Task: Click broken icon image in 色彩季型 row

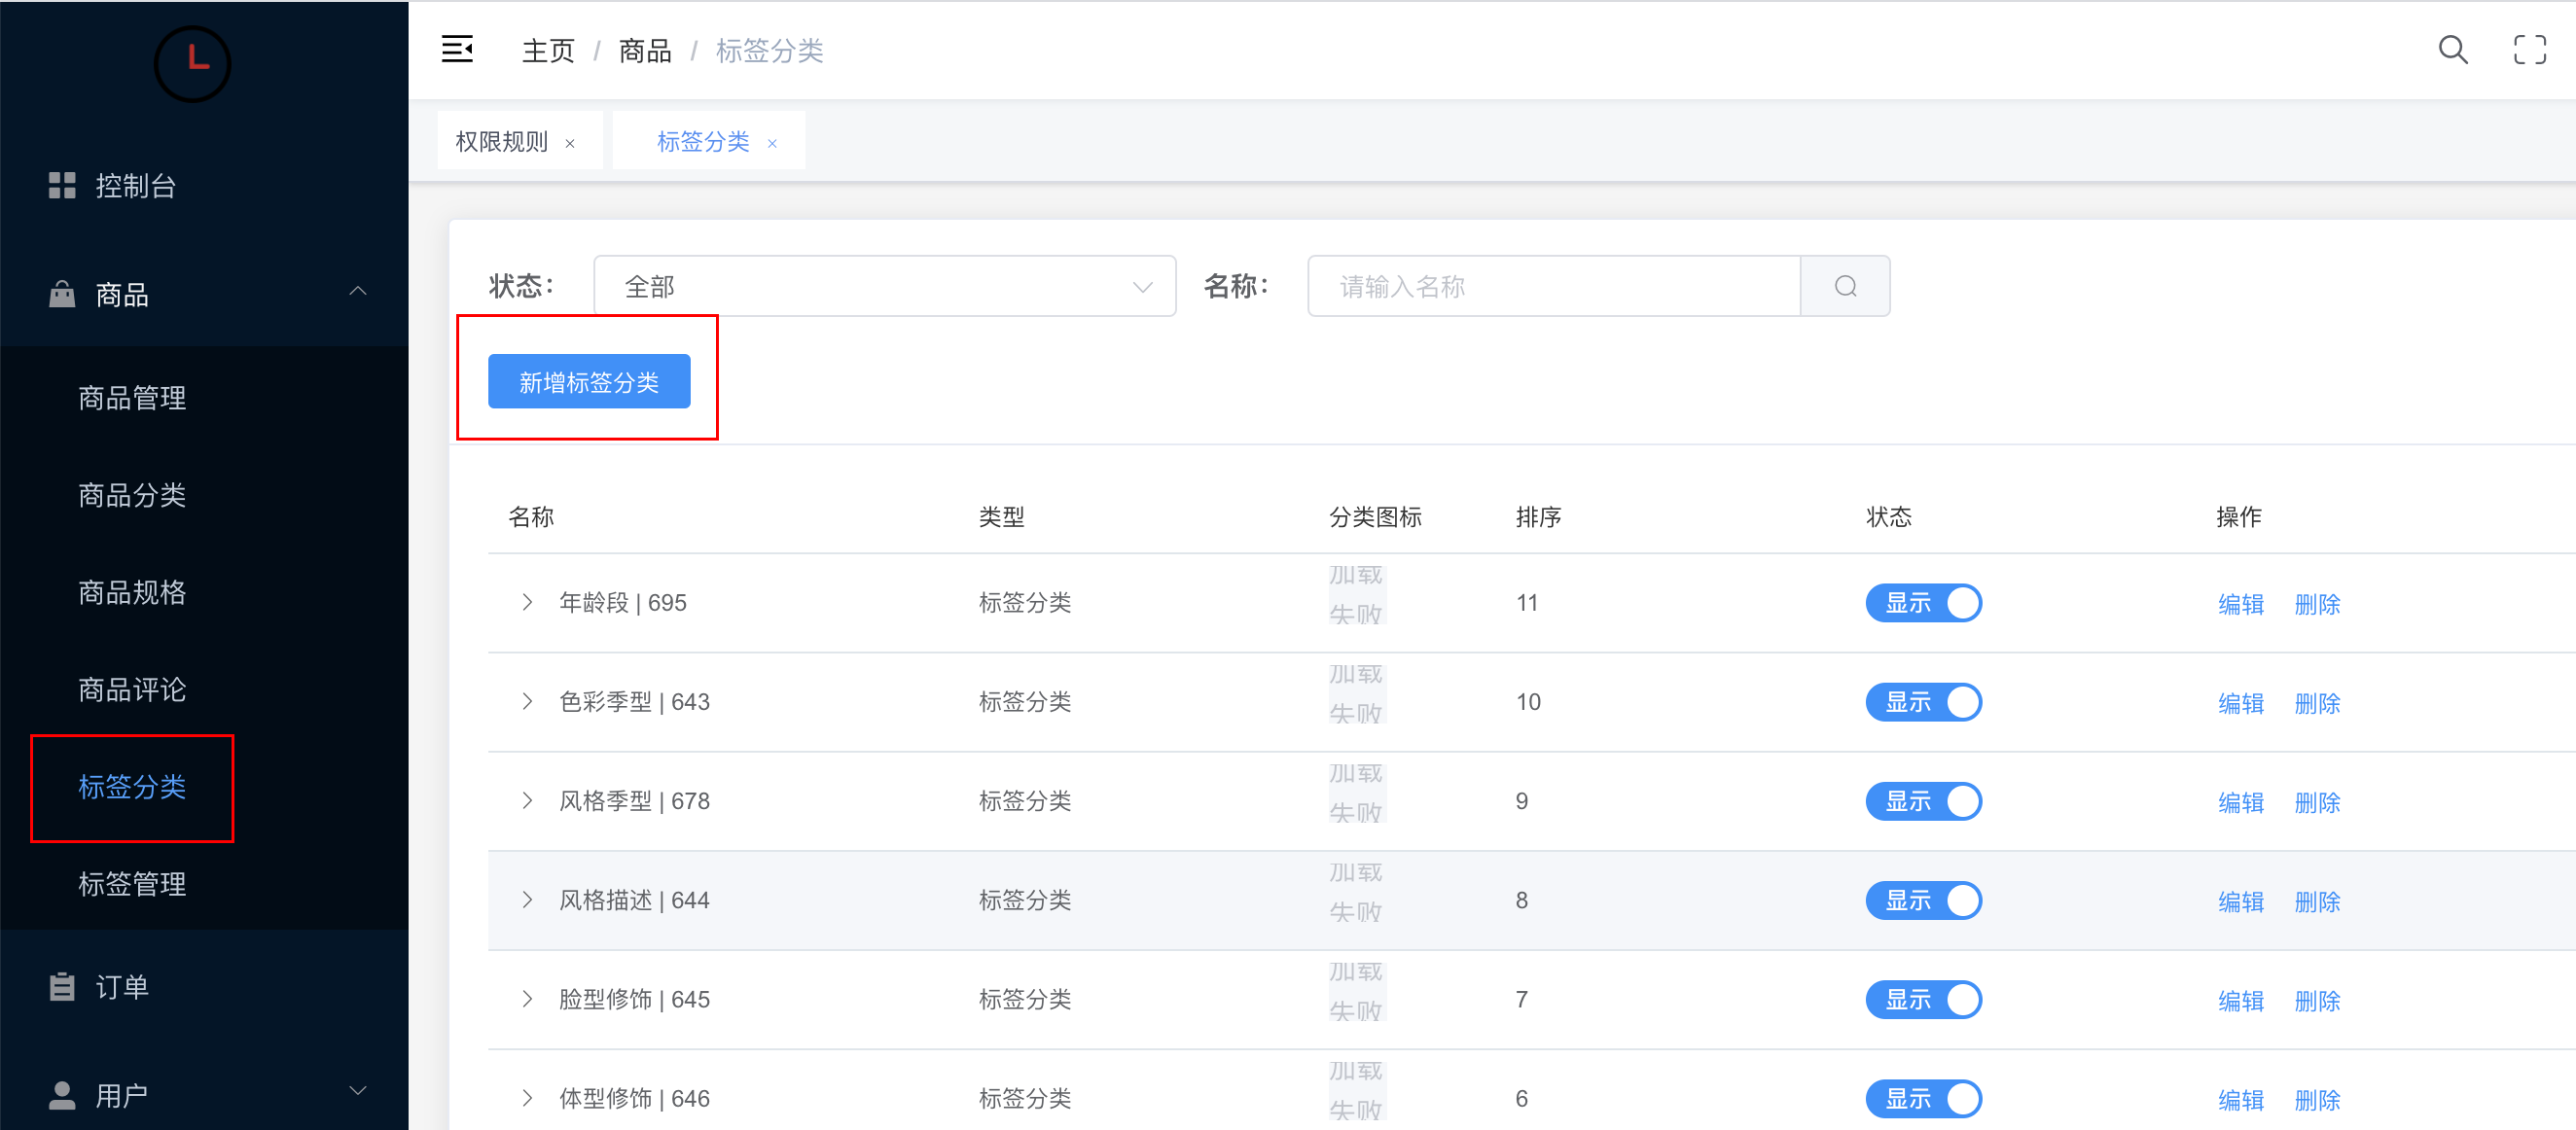Action: point(1356,693)
